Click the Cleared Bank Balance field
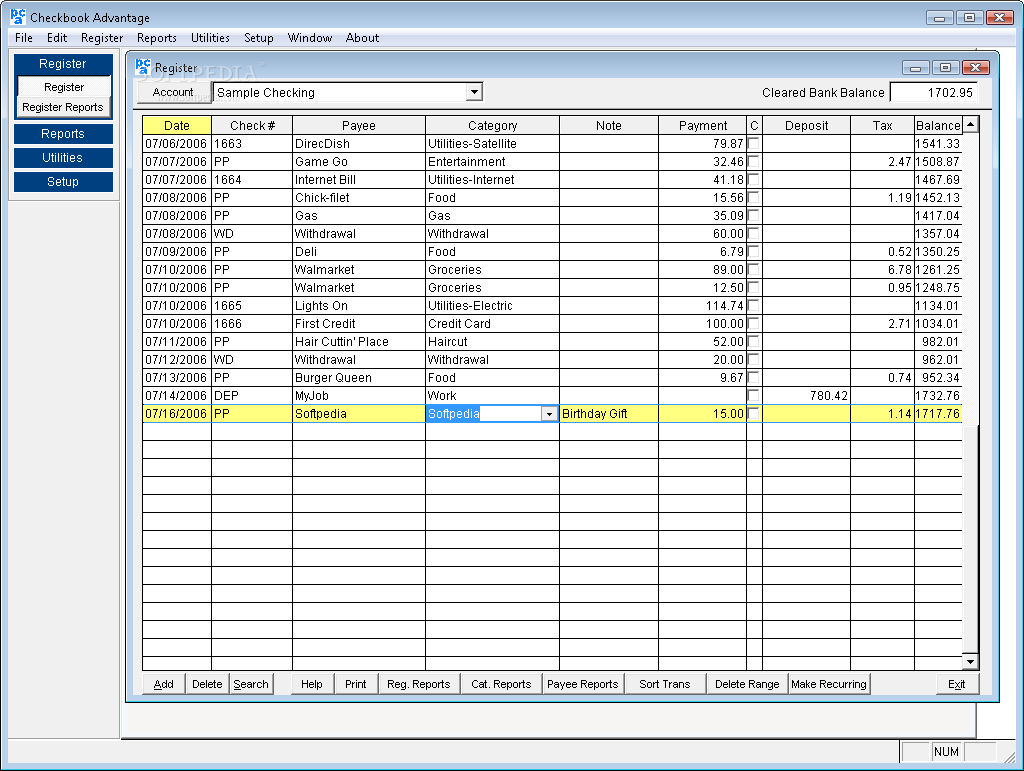Image resolution: width=1024 pixels, height=771 pixels. [x=934, y=92]
